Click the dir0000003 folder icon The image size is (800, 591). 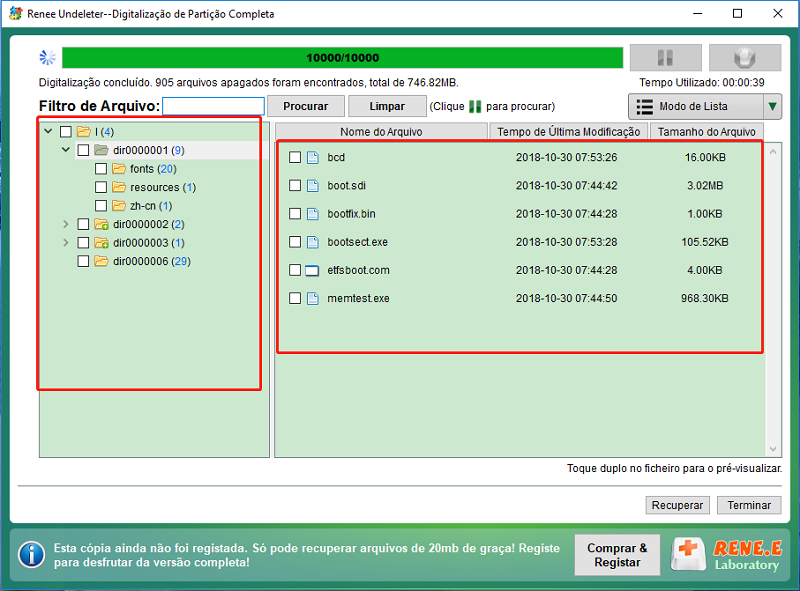pos(102,242)
